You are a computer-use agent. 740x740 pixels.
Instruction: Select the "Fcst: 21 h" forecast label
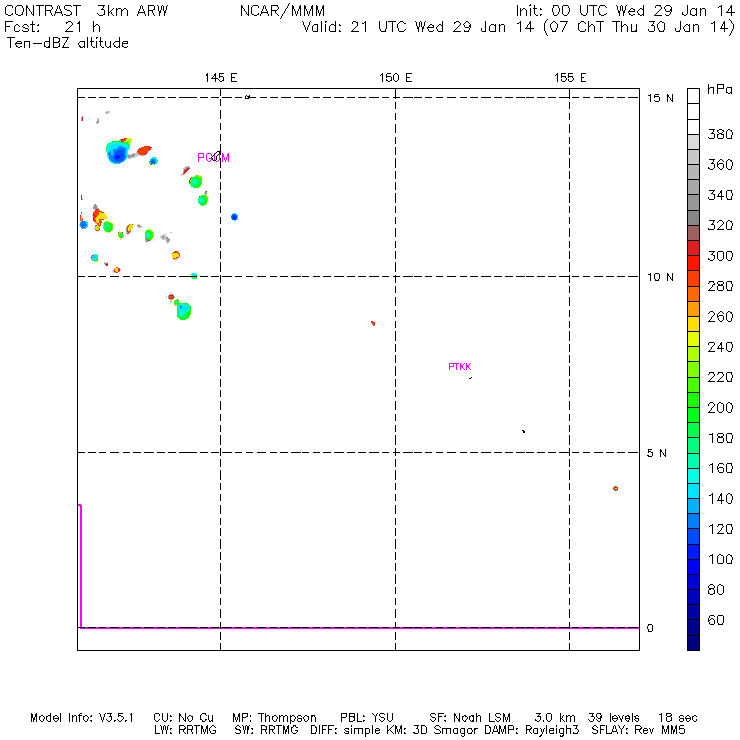pos(52,27)
